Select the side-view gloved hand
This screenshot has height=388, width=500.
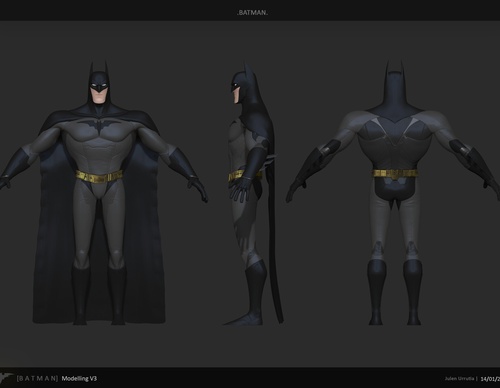(x=240, y=190)
